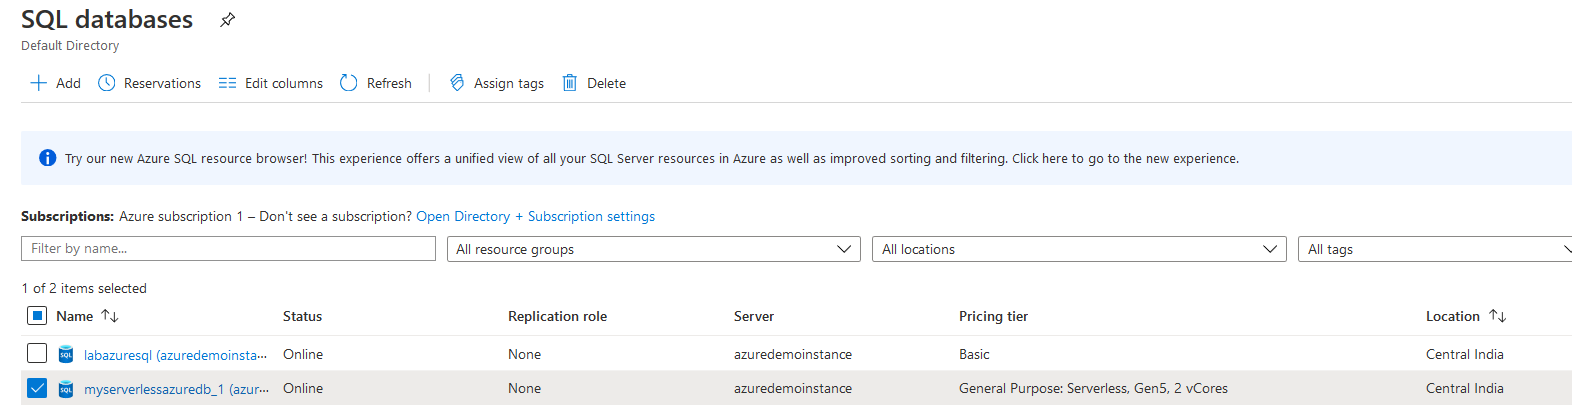Toggle the select-all header checkbox
The height and width of the screenshot is (409, 1572).
37,316
